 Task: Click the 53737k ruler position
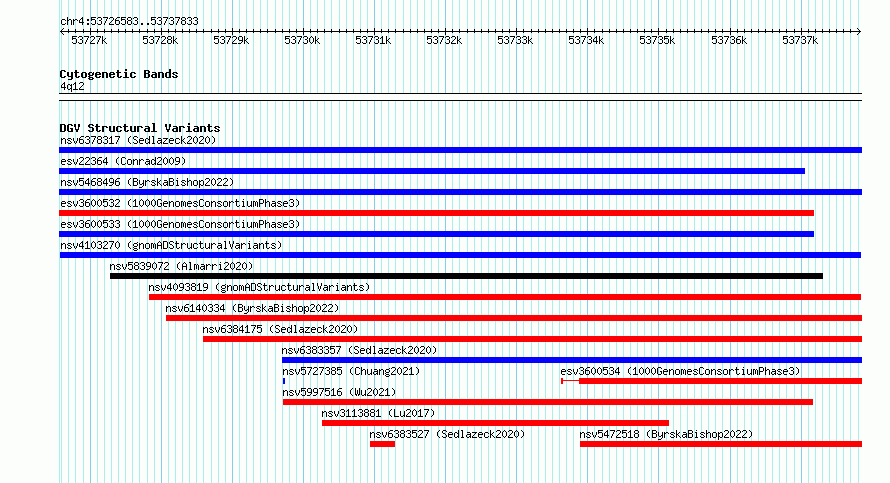800,40
